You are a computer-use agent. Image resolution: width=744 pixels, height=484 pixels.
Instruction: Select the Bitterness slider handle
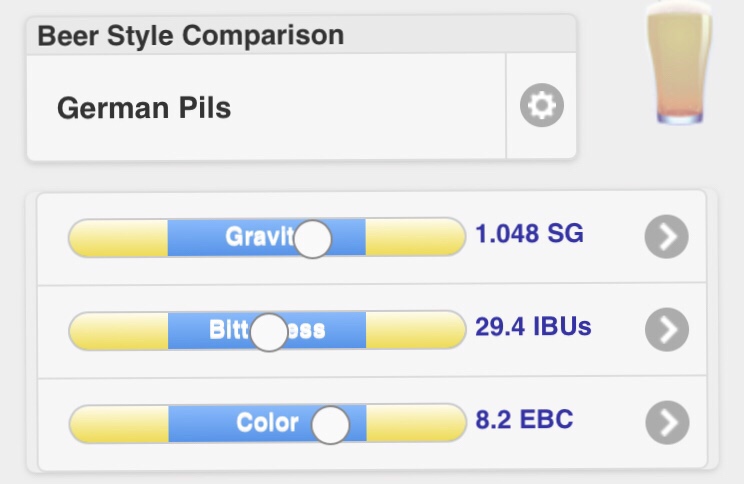coord(268,332)
